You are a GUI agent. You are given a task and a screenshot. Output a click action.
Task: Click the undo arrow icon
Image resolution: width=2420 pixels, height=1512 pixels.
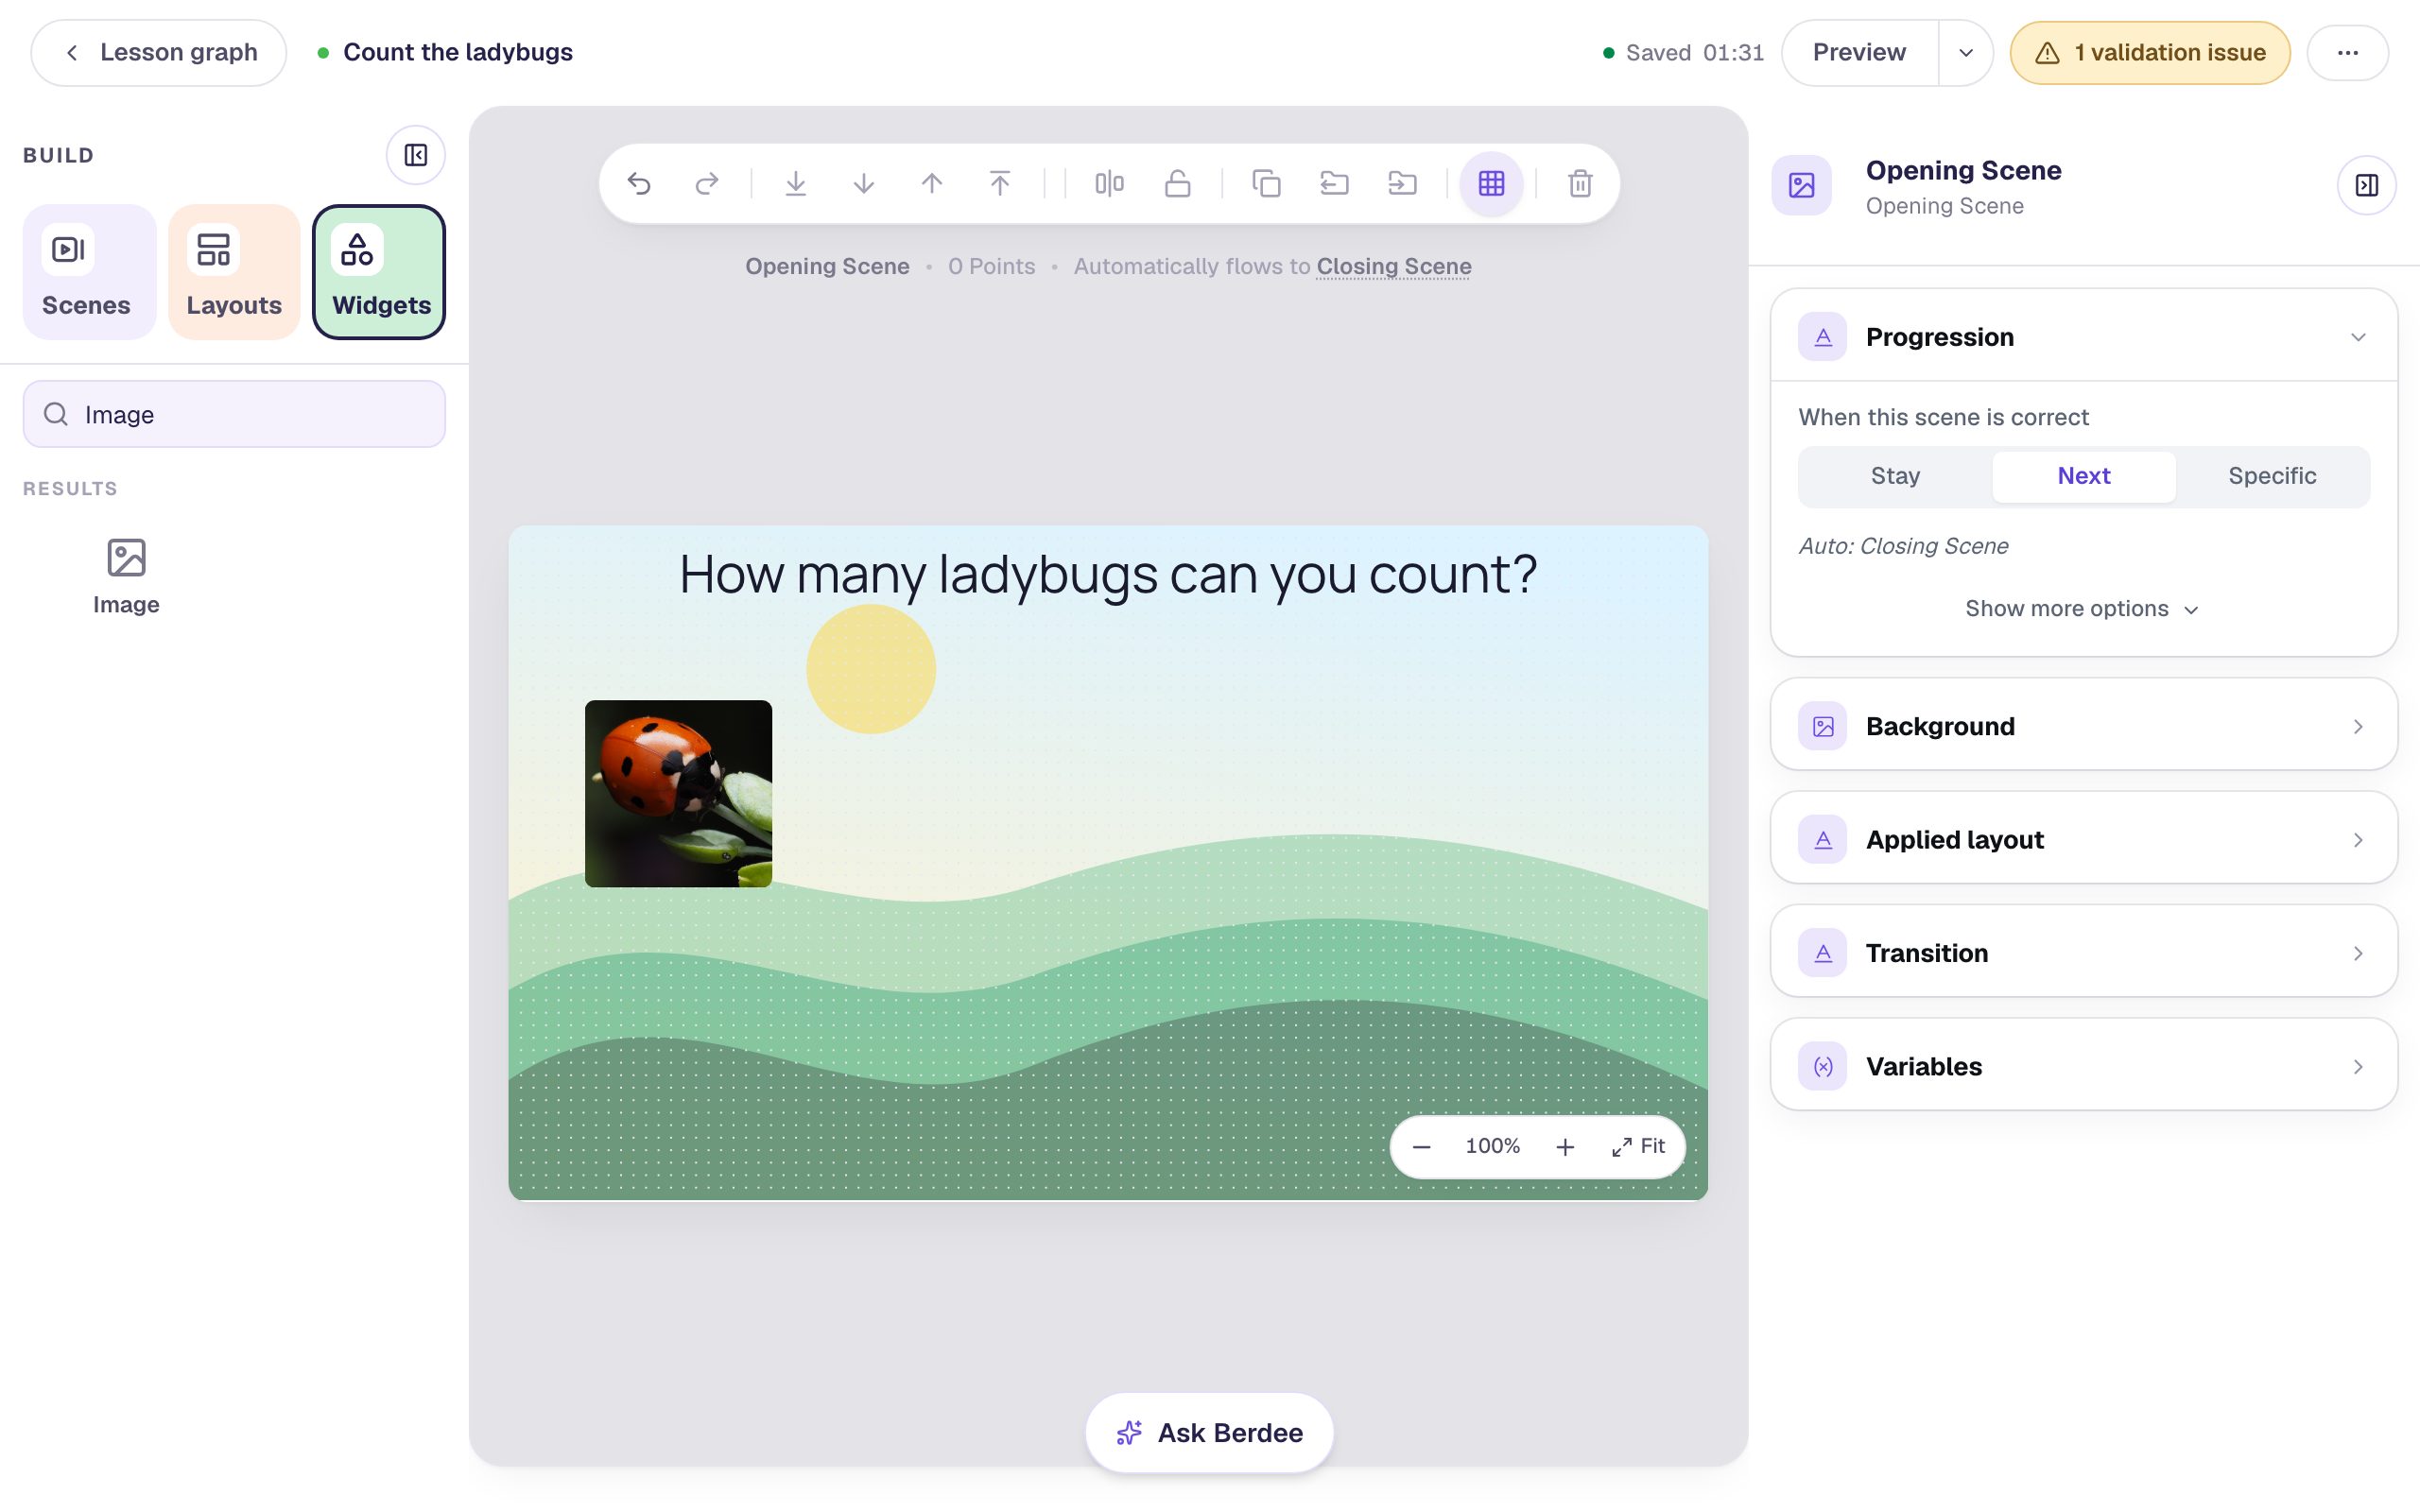pyautogui.click(x=638, y=183)
